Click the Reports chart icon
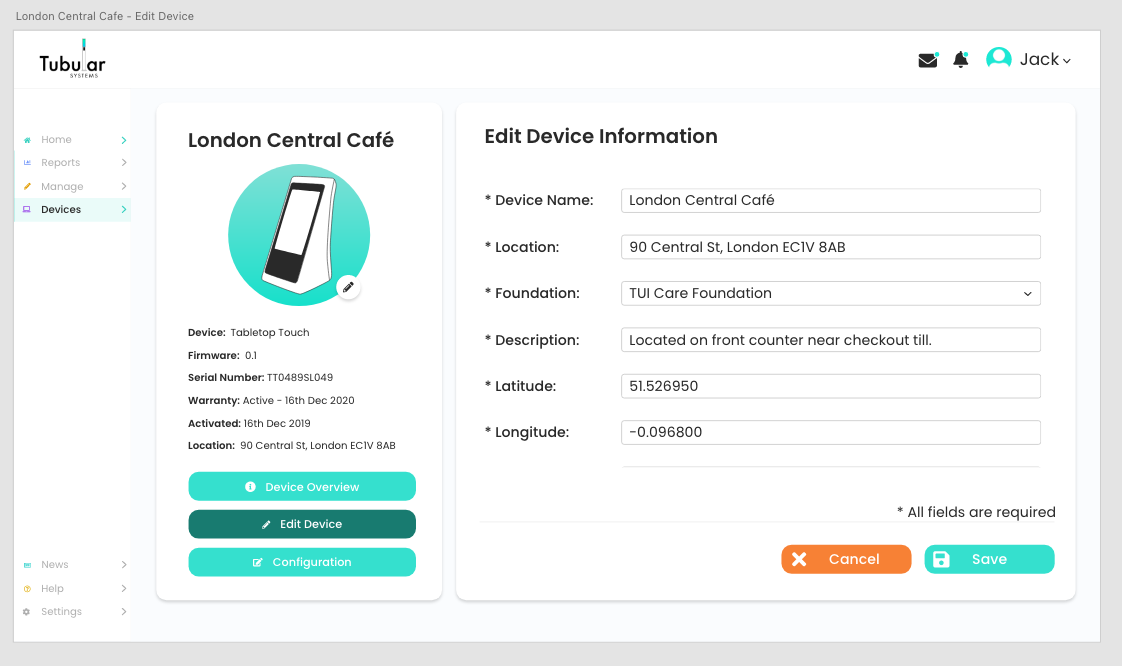 click(x=27, y=163)
